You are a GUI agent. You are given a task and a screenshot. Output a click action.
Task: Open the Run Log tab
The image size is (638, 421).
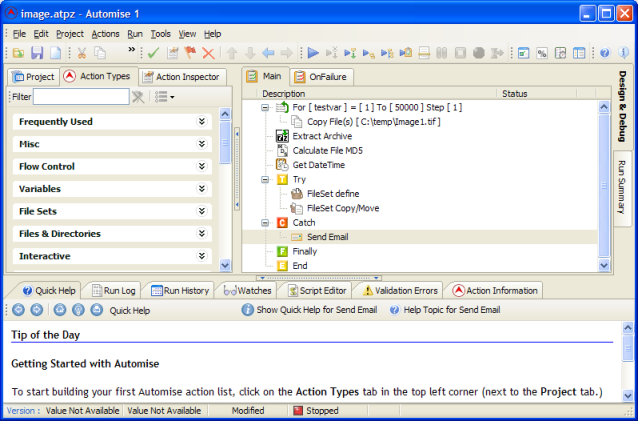(x=112, y=290)
